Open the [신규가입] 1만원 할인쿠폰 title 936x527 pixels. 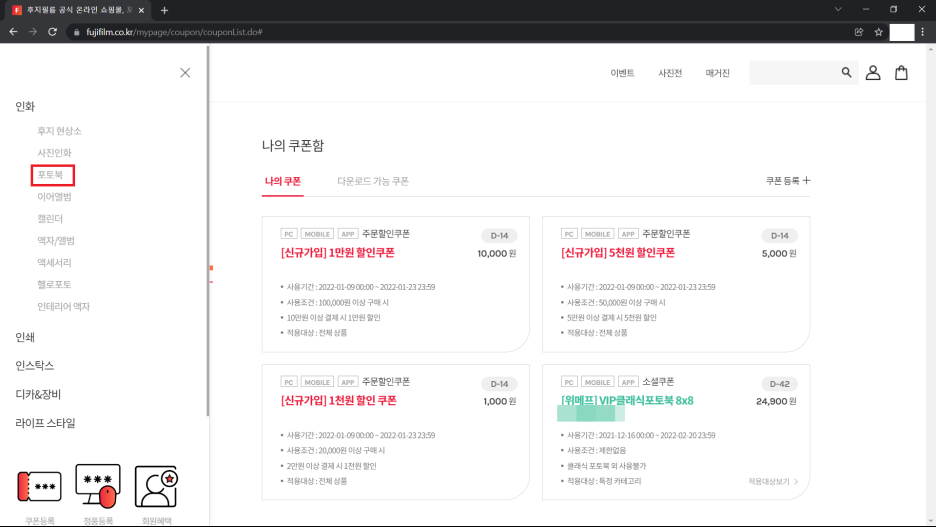tap(338, 252)
